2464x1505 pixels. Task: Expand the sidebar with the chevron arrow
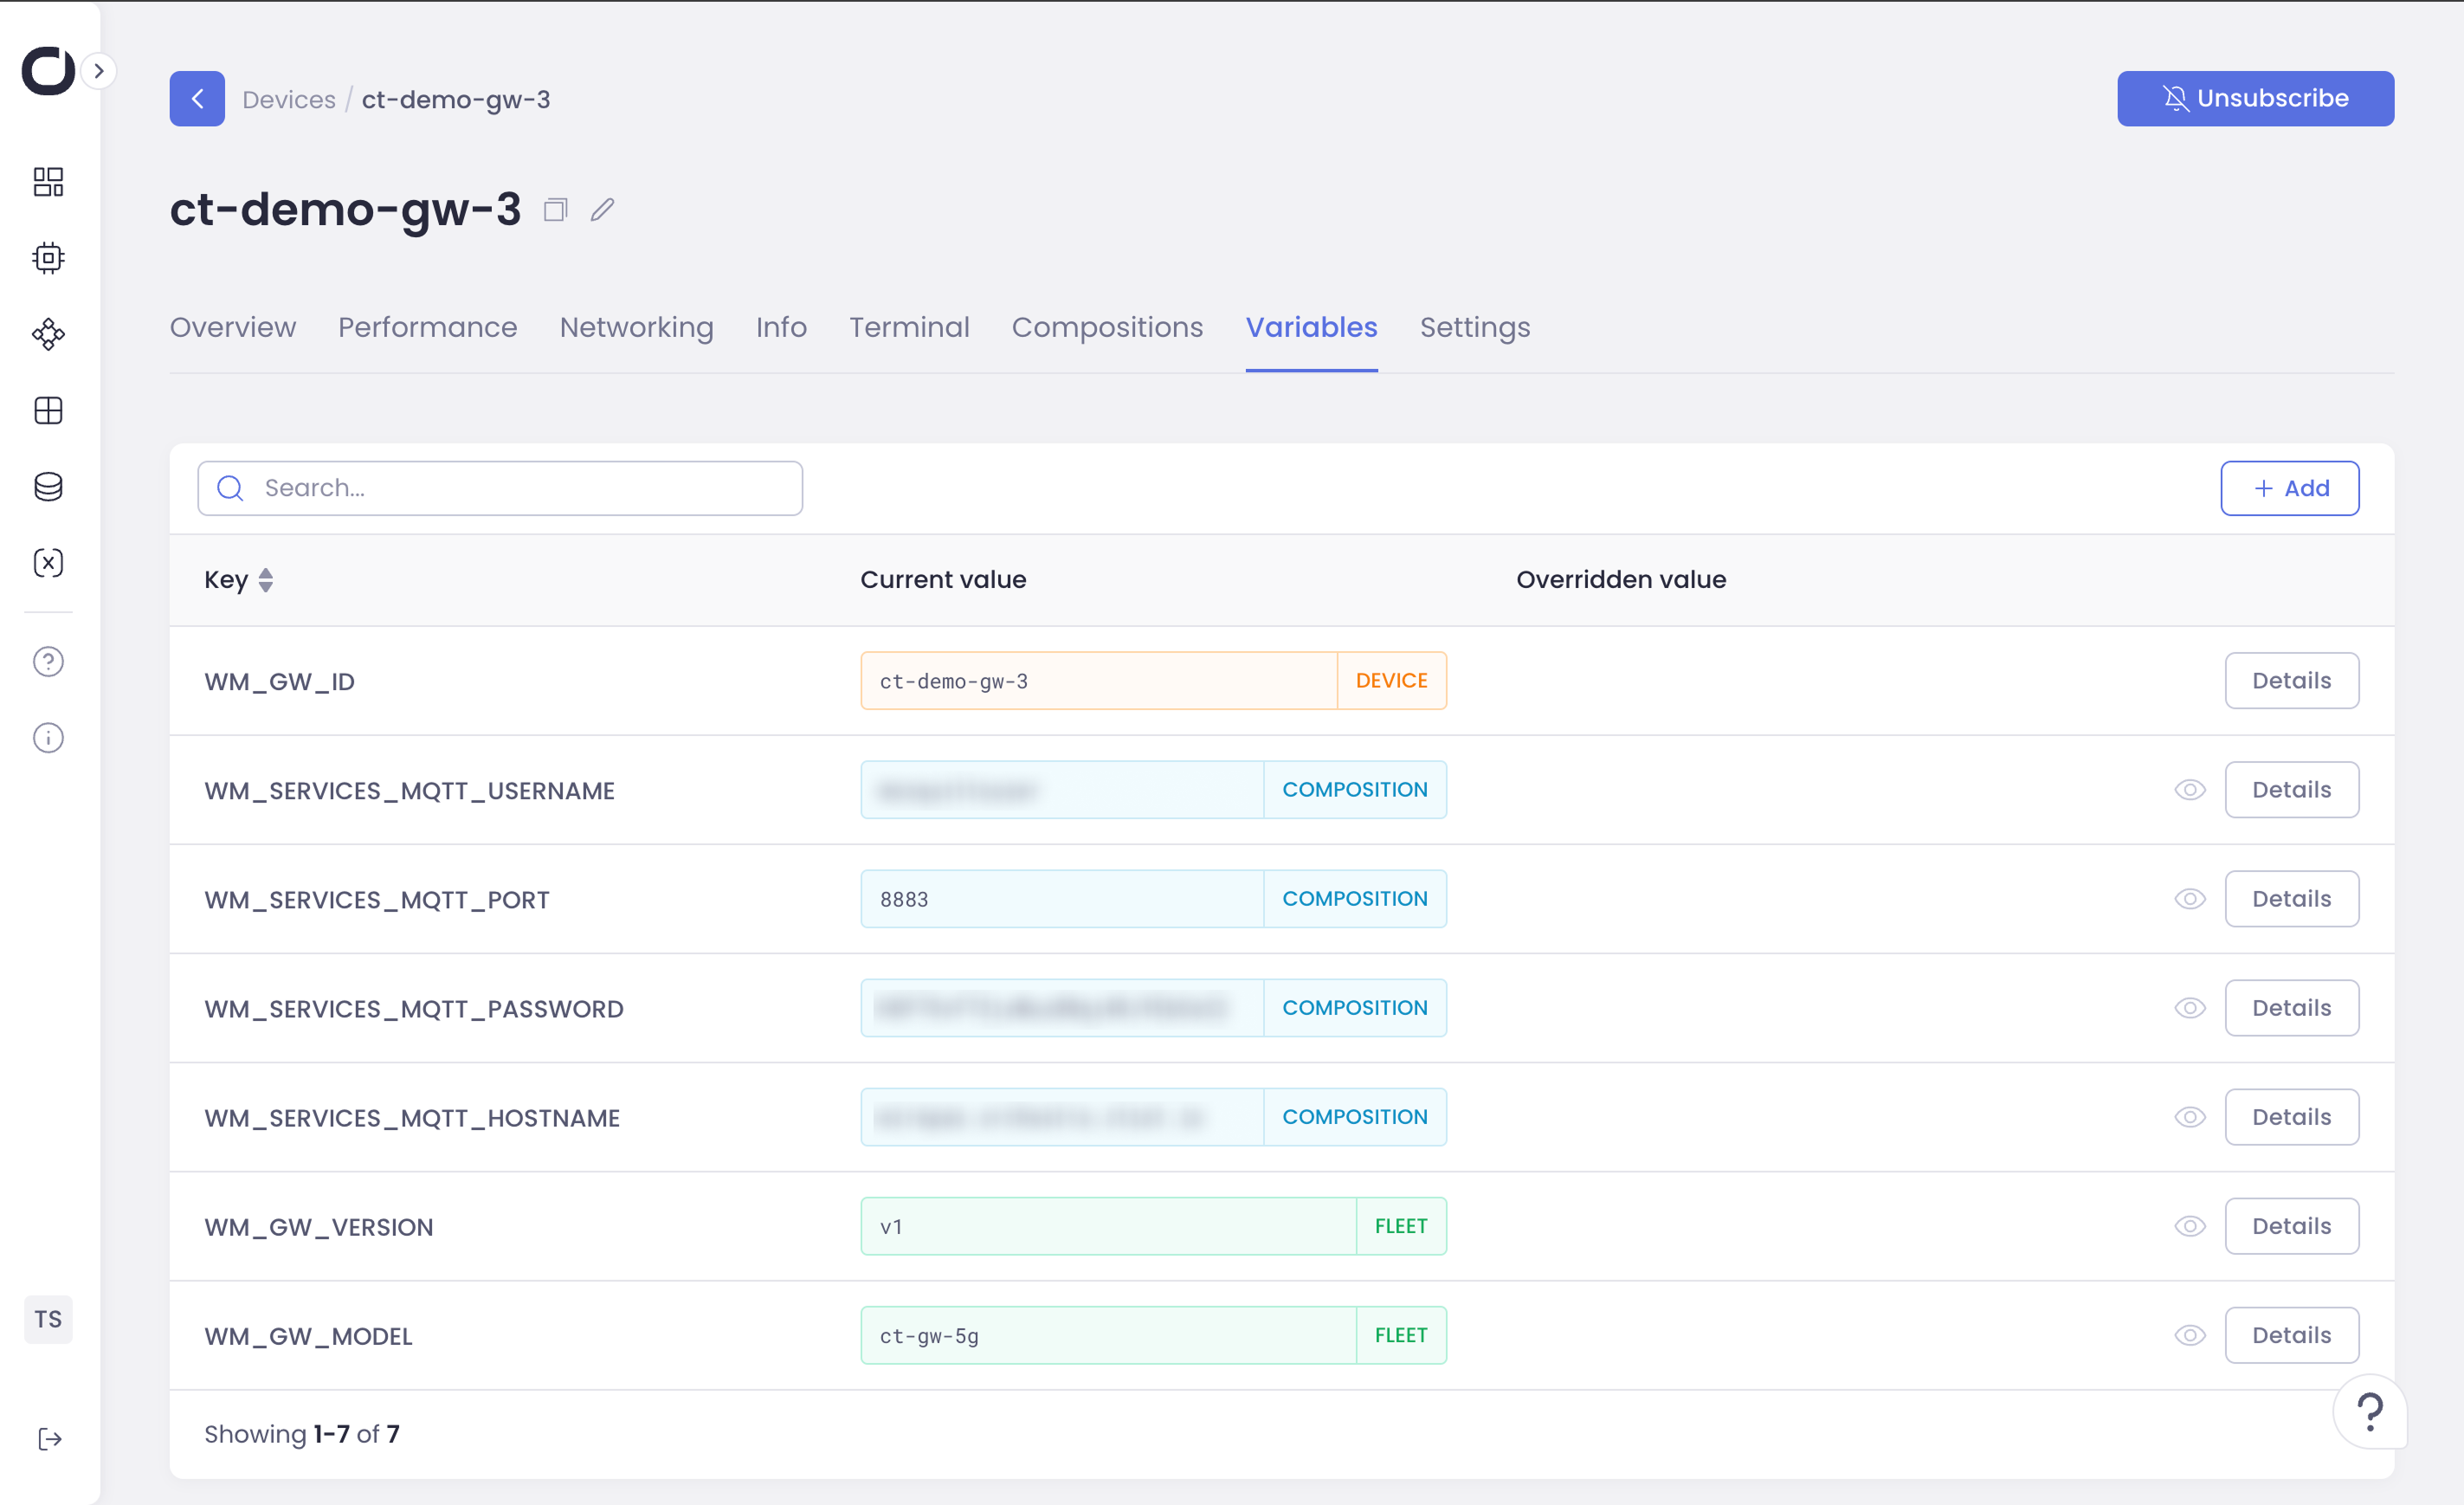[x=99, y=71]
